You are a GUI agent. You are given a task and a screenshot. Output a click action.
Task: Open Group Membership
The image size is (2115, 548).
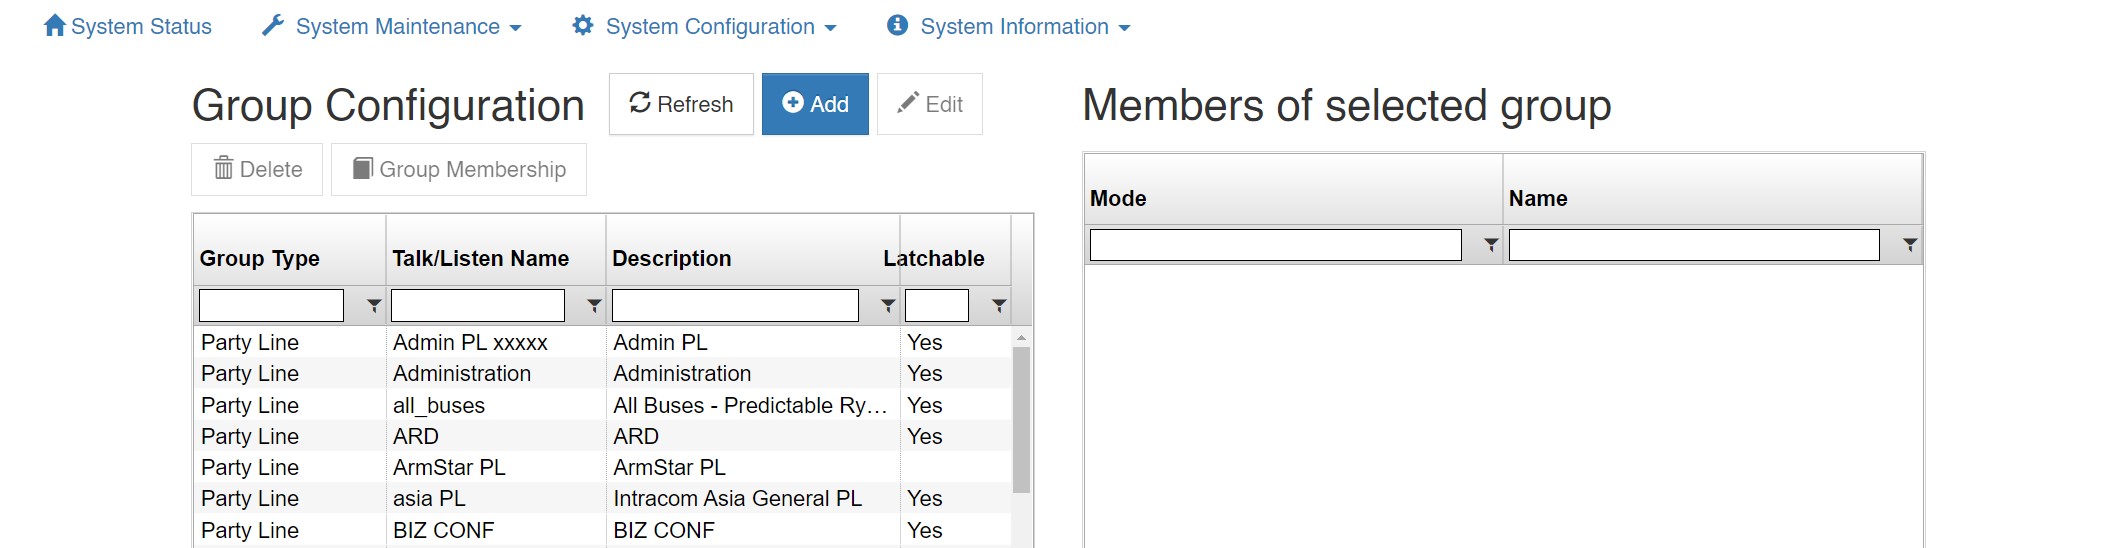[459, 169]
